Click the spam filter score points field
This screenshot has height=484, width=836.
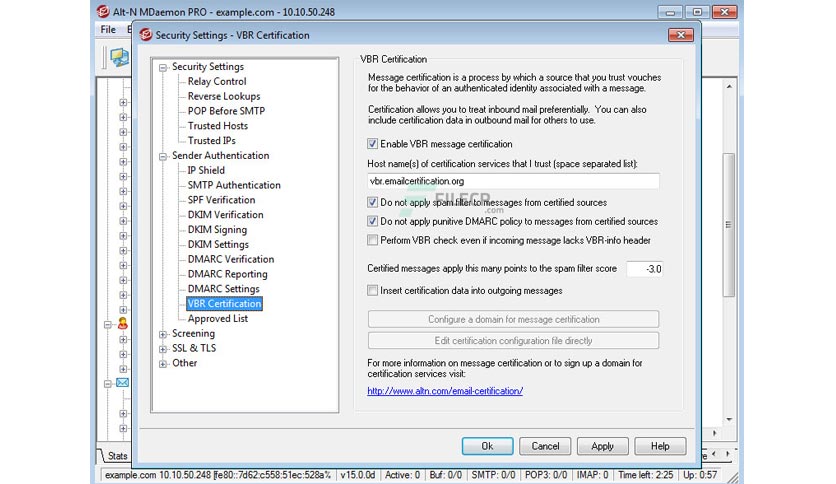[x=645, y=269]
